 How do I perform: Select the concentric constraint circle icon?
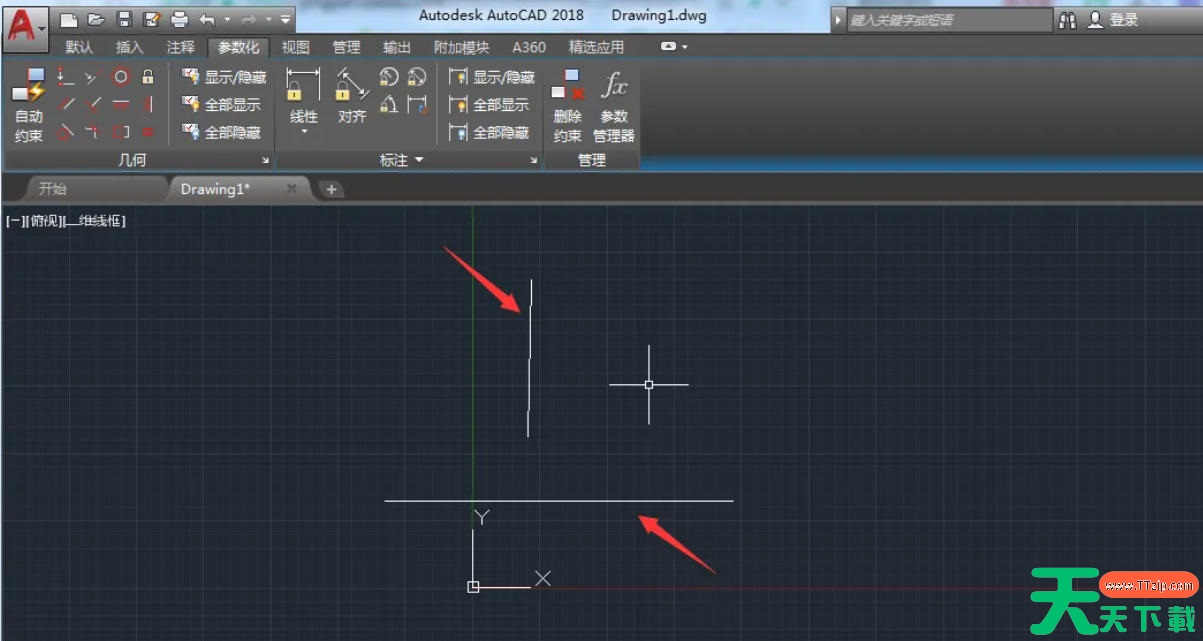(120, 77)
